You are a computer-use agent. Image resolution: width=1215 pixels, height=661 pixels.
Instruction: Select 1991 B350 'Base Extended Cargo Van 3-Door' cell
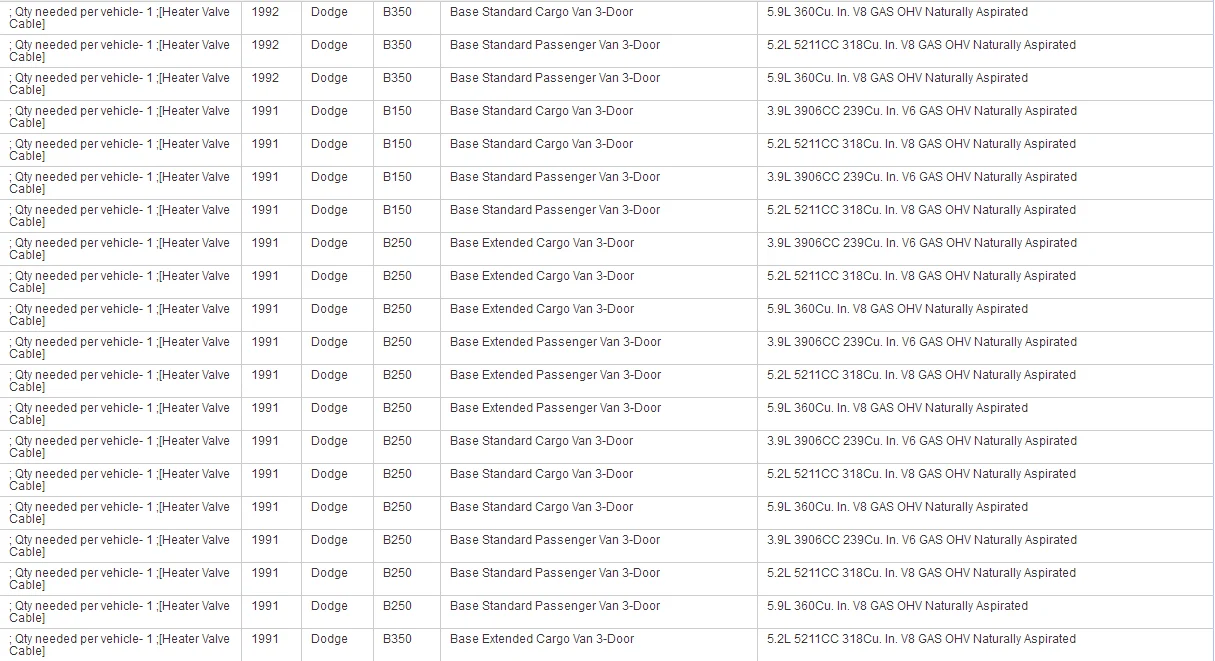pos(598,645)
